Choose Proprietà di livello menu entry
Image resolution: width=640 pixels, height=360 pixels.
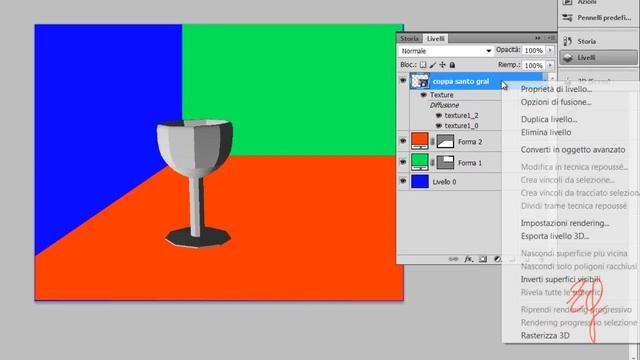556,89
